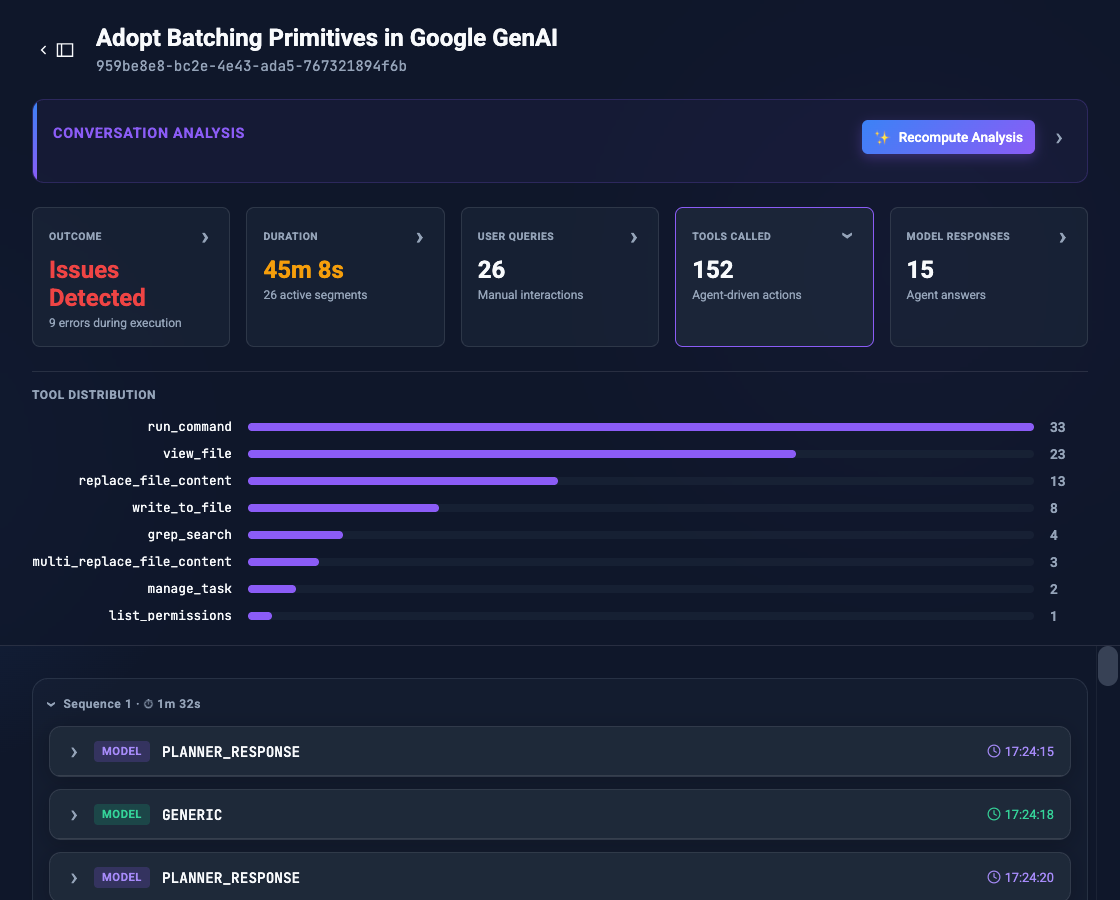This screenshot has height=900, width=1120.
Task: Click the Agent-driven actions text
Action: click(746, 295)
